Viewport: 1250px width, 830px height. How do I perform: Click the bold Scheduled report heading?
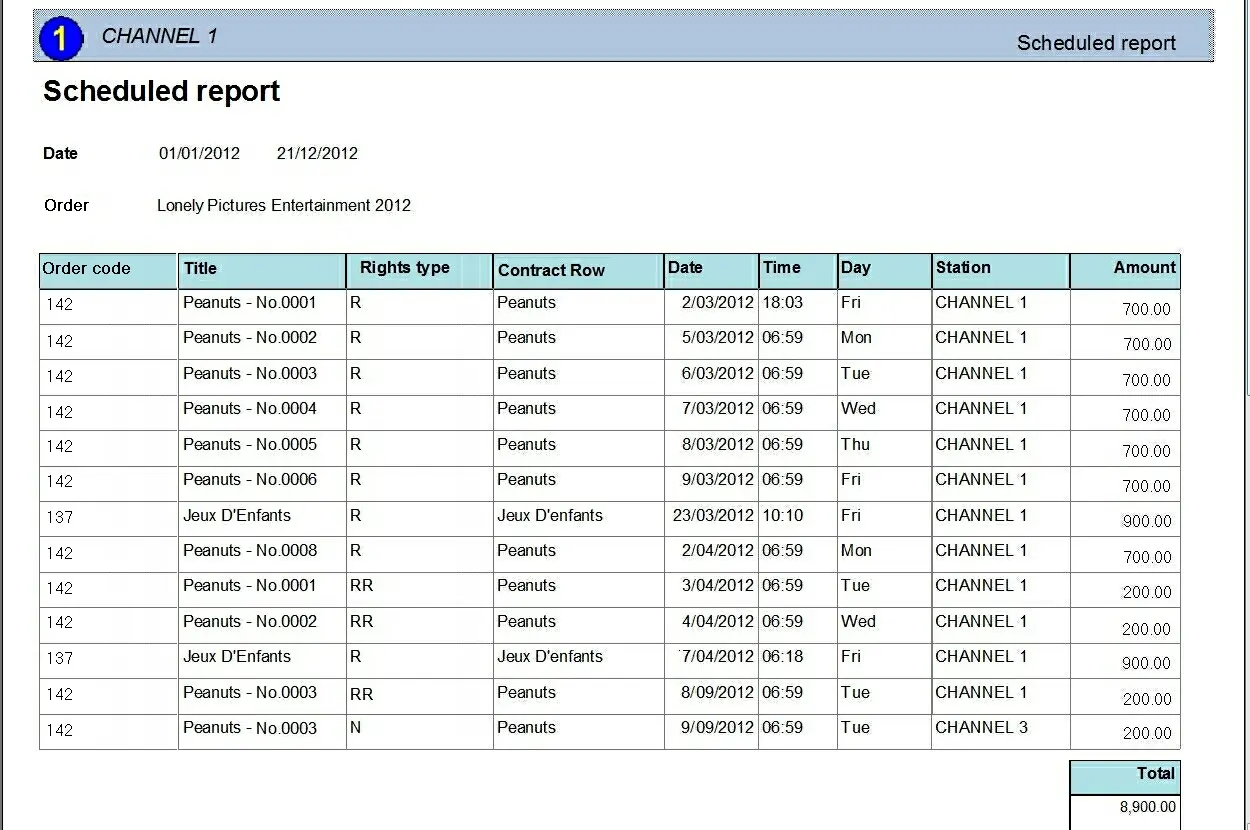coord(161,92)
